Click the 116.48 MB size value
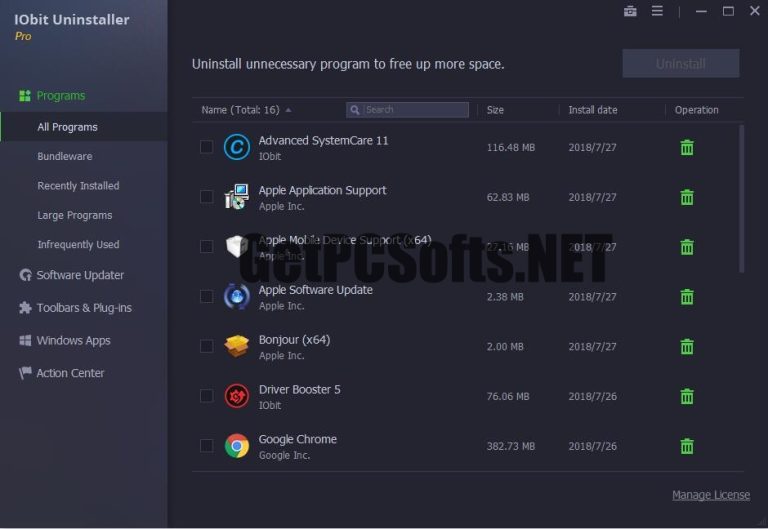This screenshot has width=768, height=529. [511, 147]
